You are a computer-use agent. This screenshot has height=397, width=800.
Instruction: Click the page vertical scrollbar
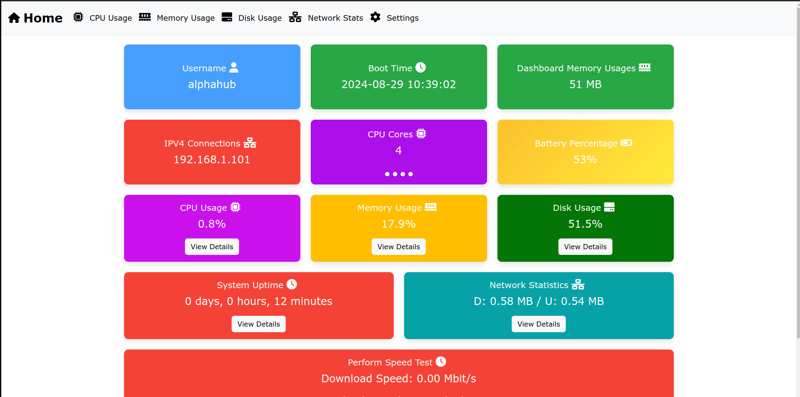[797, 173]
